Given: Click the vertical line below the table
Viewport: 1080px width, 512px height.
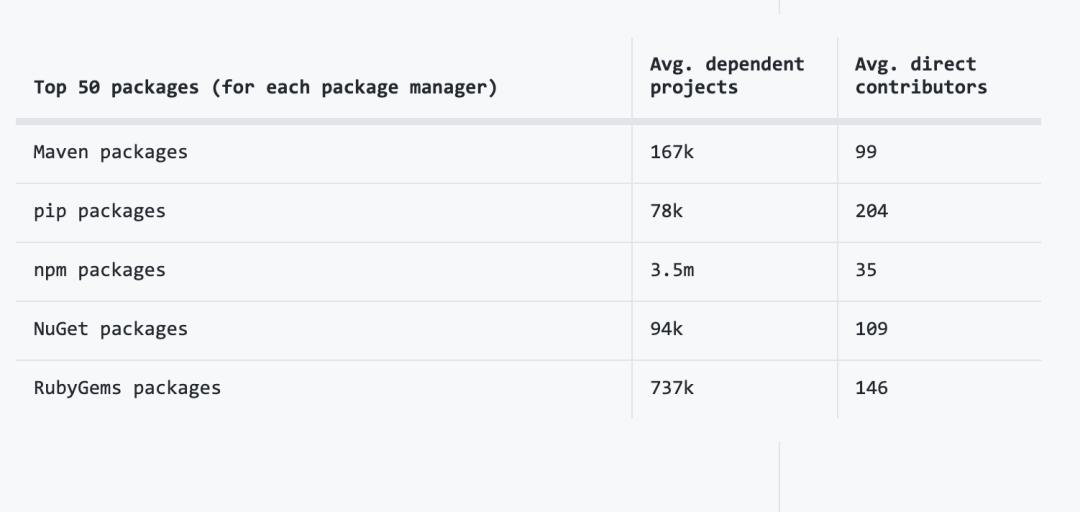Looking at the screenshot, I should coord(779,476).
